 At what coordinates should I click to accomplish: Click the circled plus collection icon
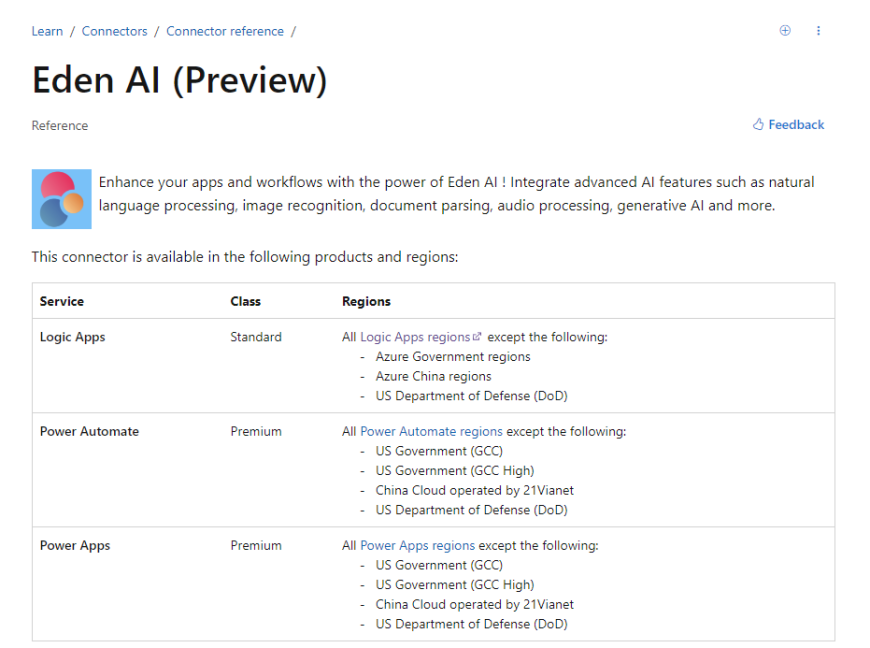click(x=785, y=31)
